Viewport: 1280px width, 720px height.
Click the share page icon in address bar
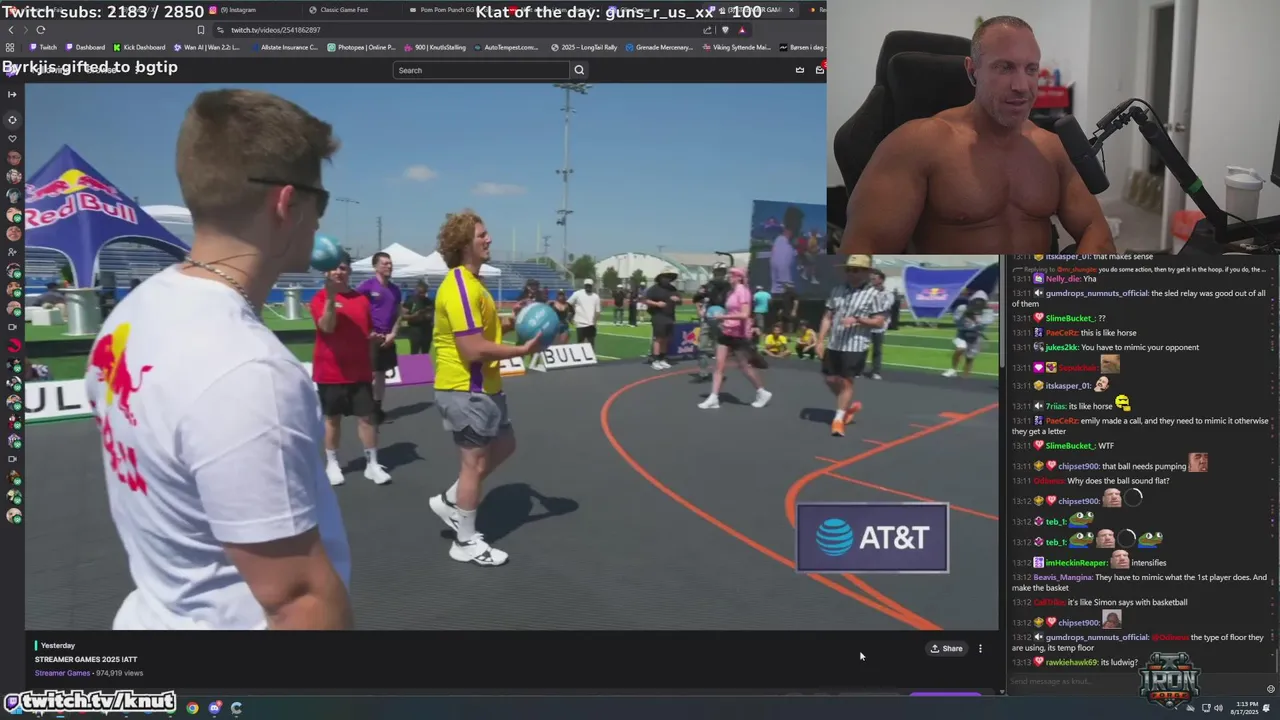(708, 30)
